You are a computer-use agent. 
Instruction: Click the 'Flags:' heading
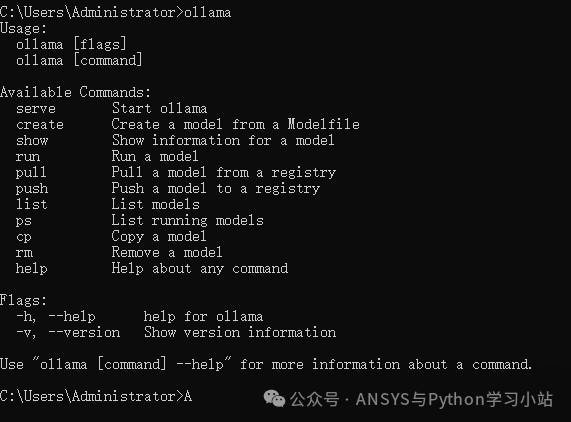coord(23,300)
